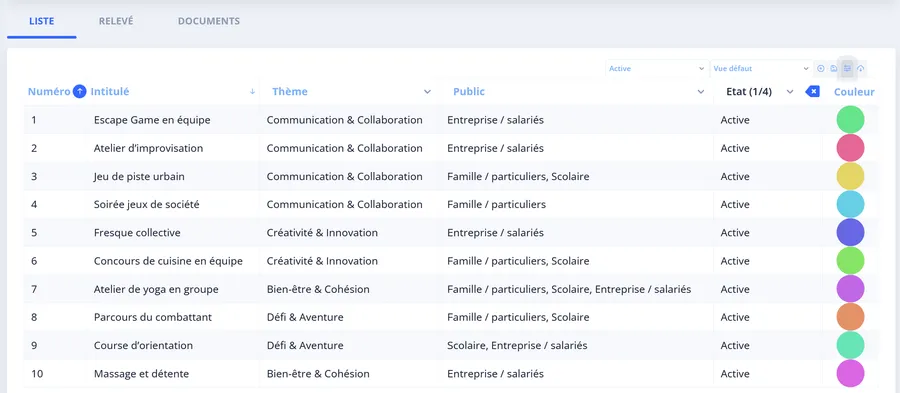Click the small sort arrow beside Intitulé
Screen dimensions: 900x393
pyautogui.click(x=252, y=91)
